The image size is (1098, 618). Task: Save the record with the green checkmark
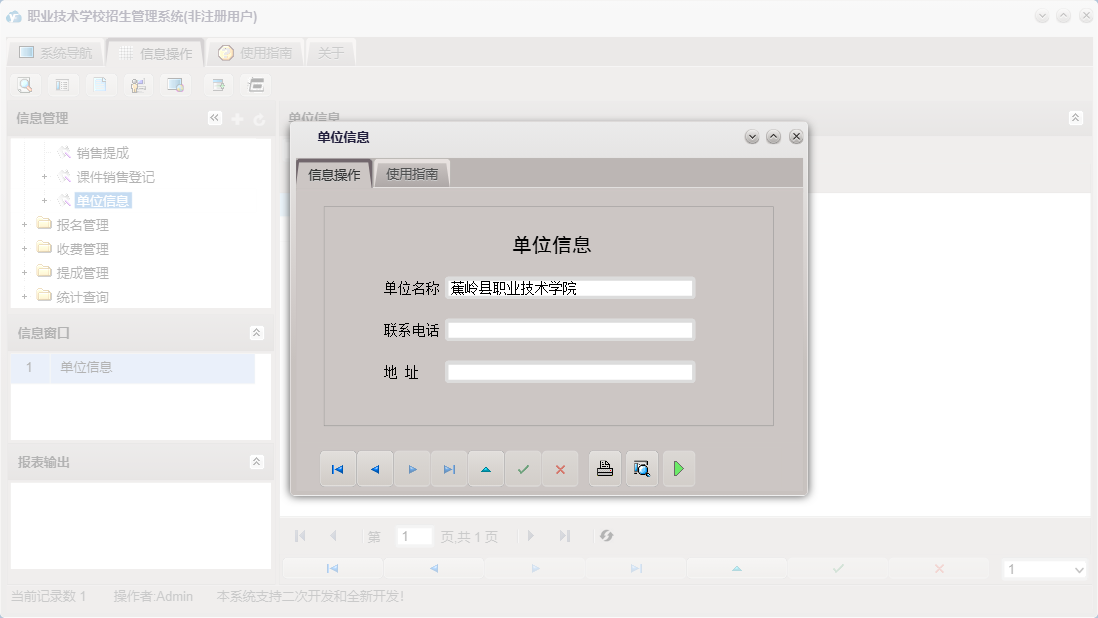coord(523,468)
